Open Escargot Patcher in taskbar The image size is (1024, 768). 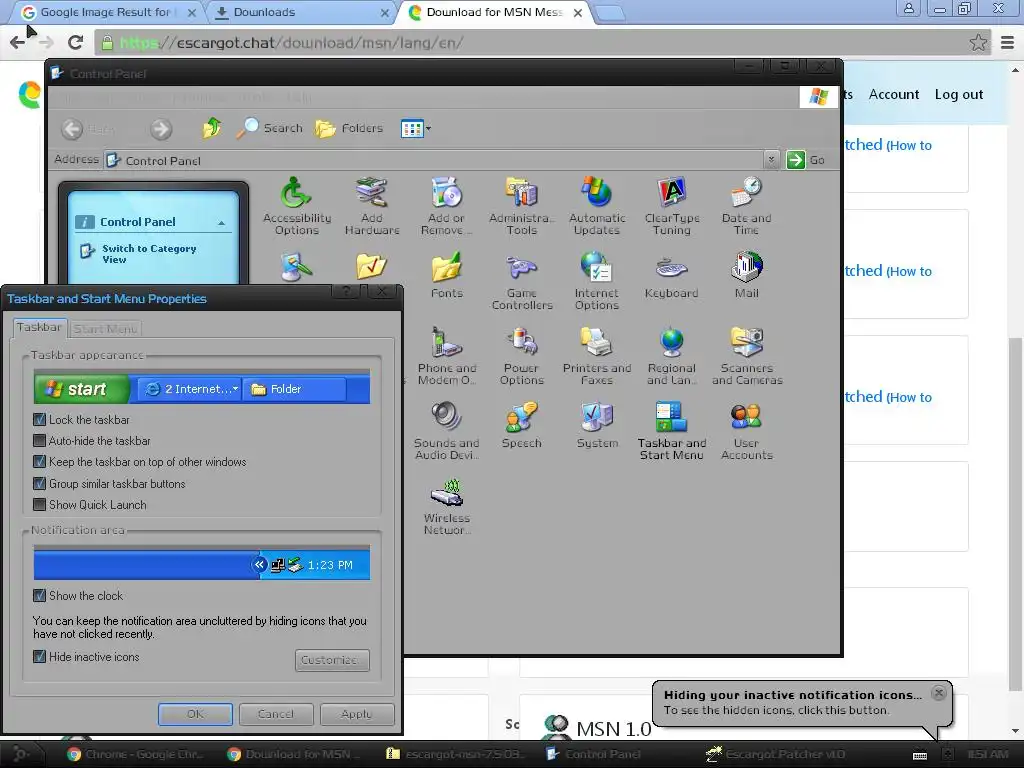pos(776,754)
